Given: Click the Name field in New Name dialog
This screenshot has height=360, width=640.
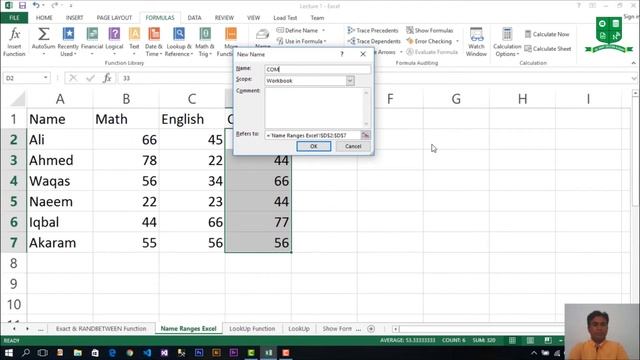Looking at the screenshot, I should click(x=318, y=69).
